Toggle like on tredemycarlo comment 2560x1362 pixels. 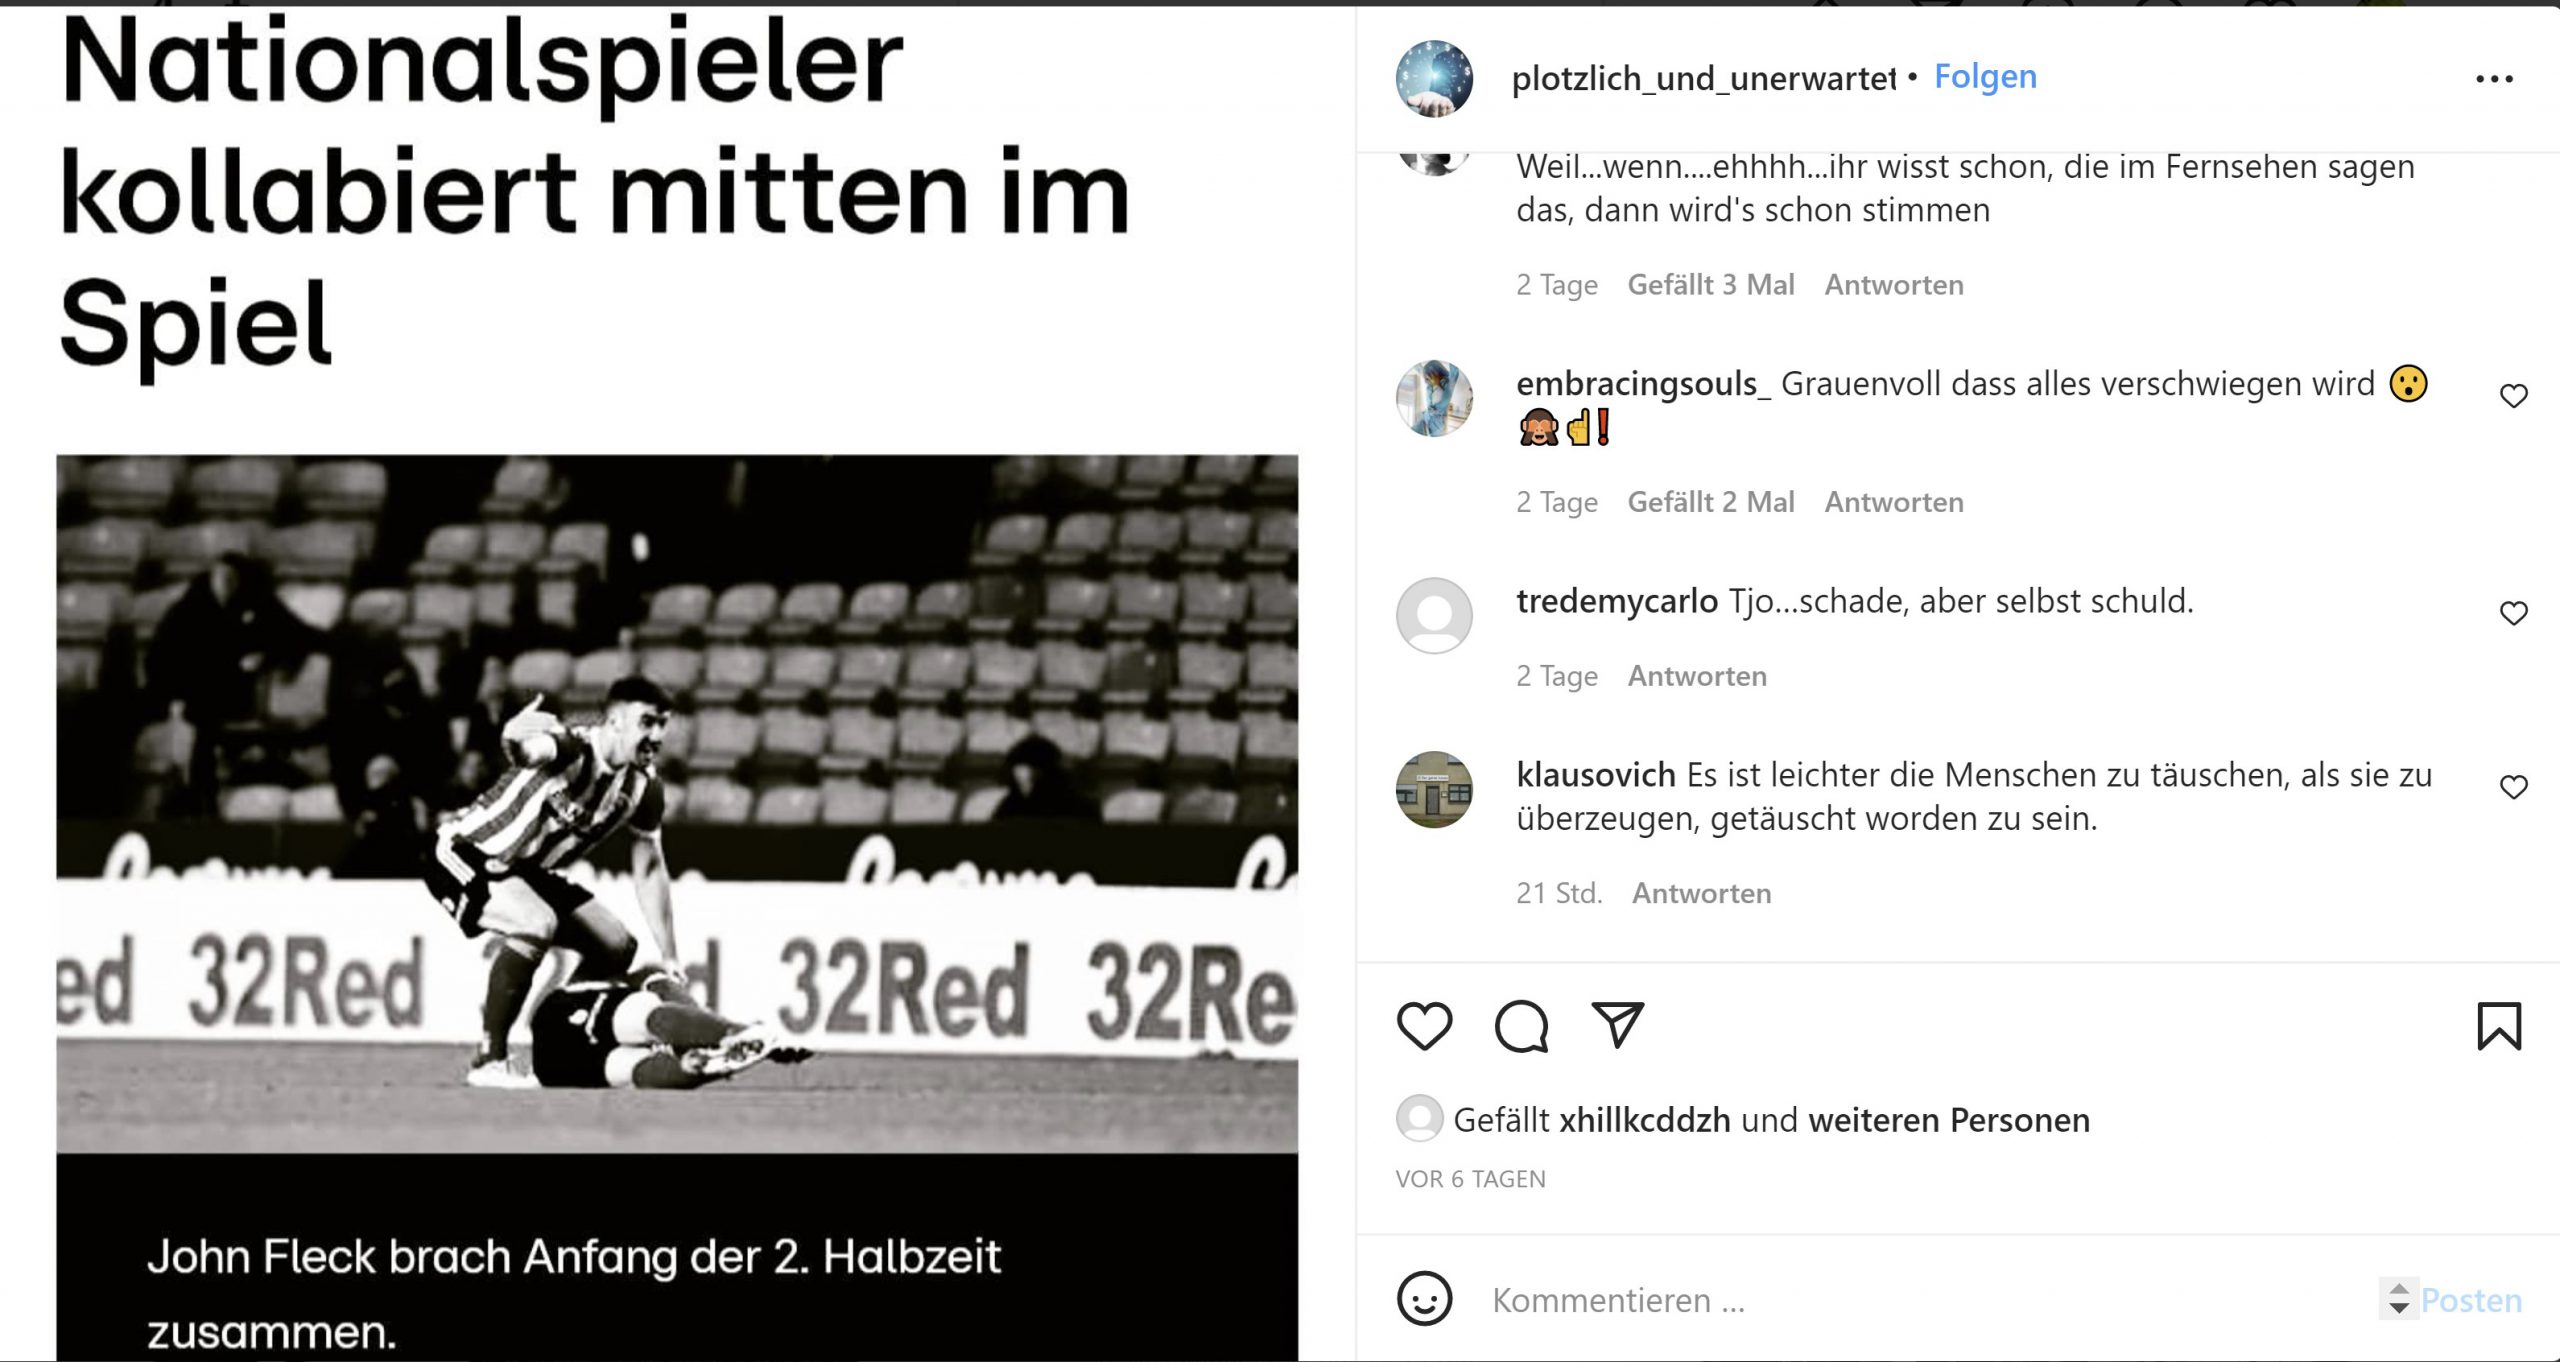pos(2513,613)
